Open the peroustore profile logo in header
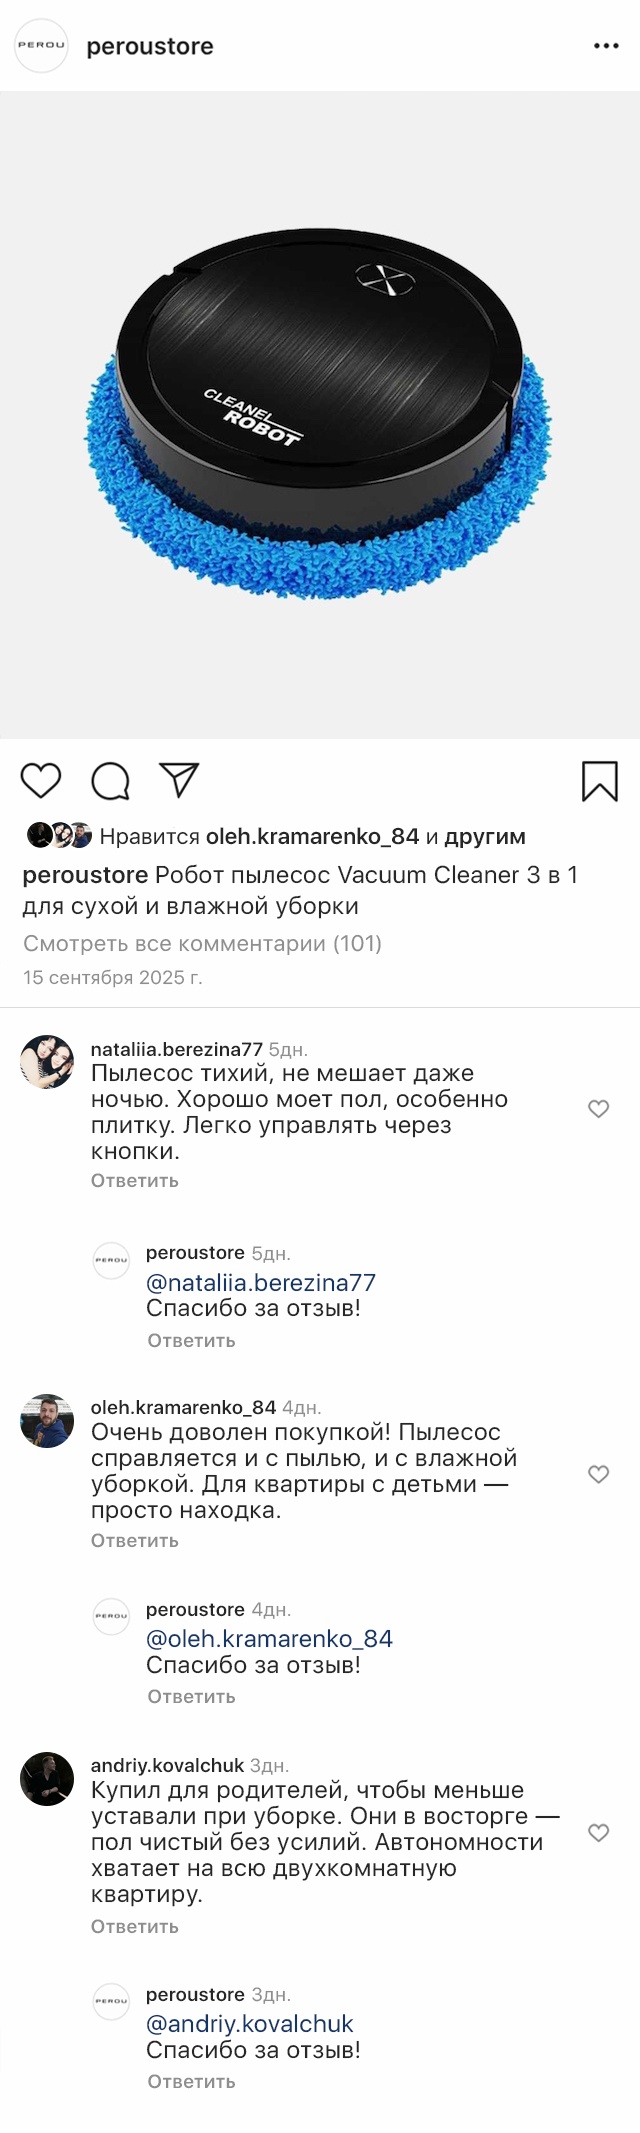The height and width of the screenshot is (2133, 640). click(x=41, y=46)
